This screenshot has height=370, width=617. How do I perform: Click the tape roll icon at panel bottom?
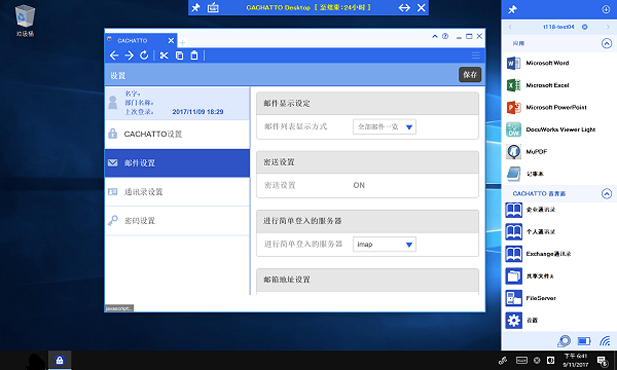point(564,341)
